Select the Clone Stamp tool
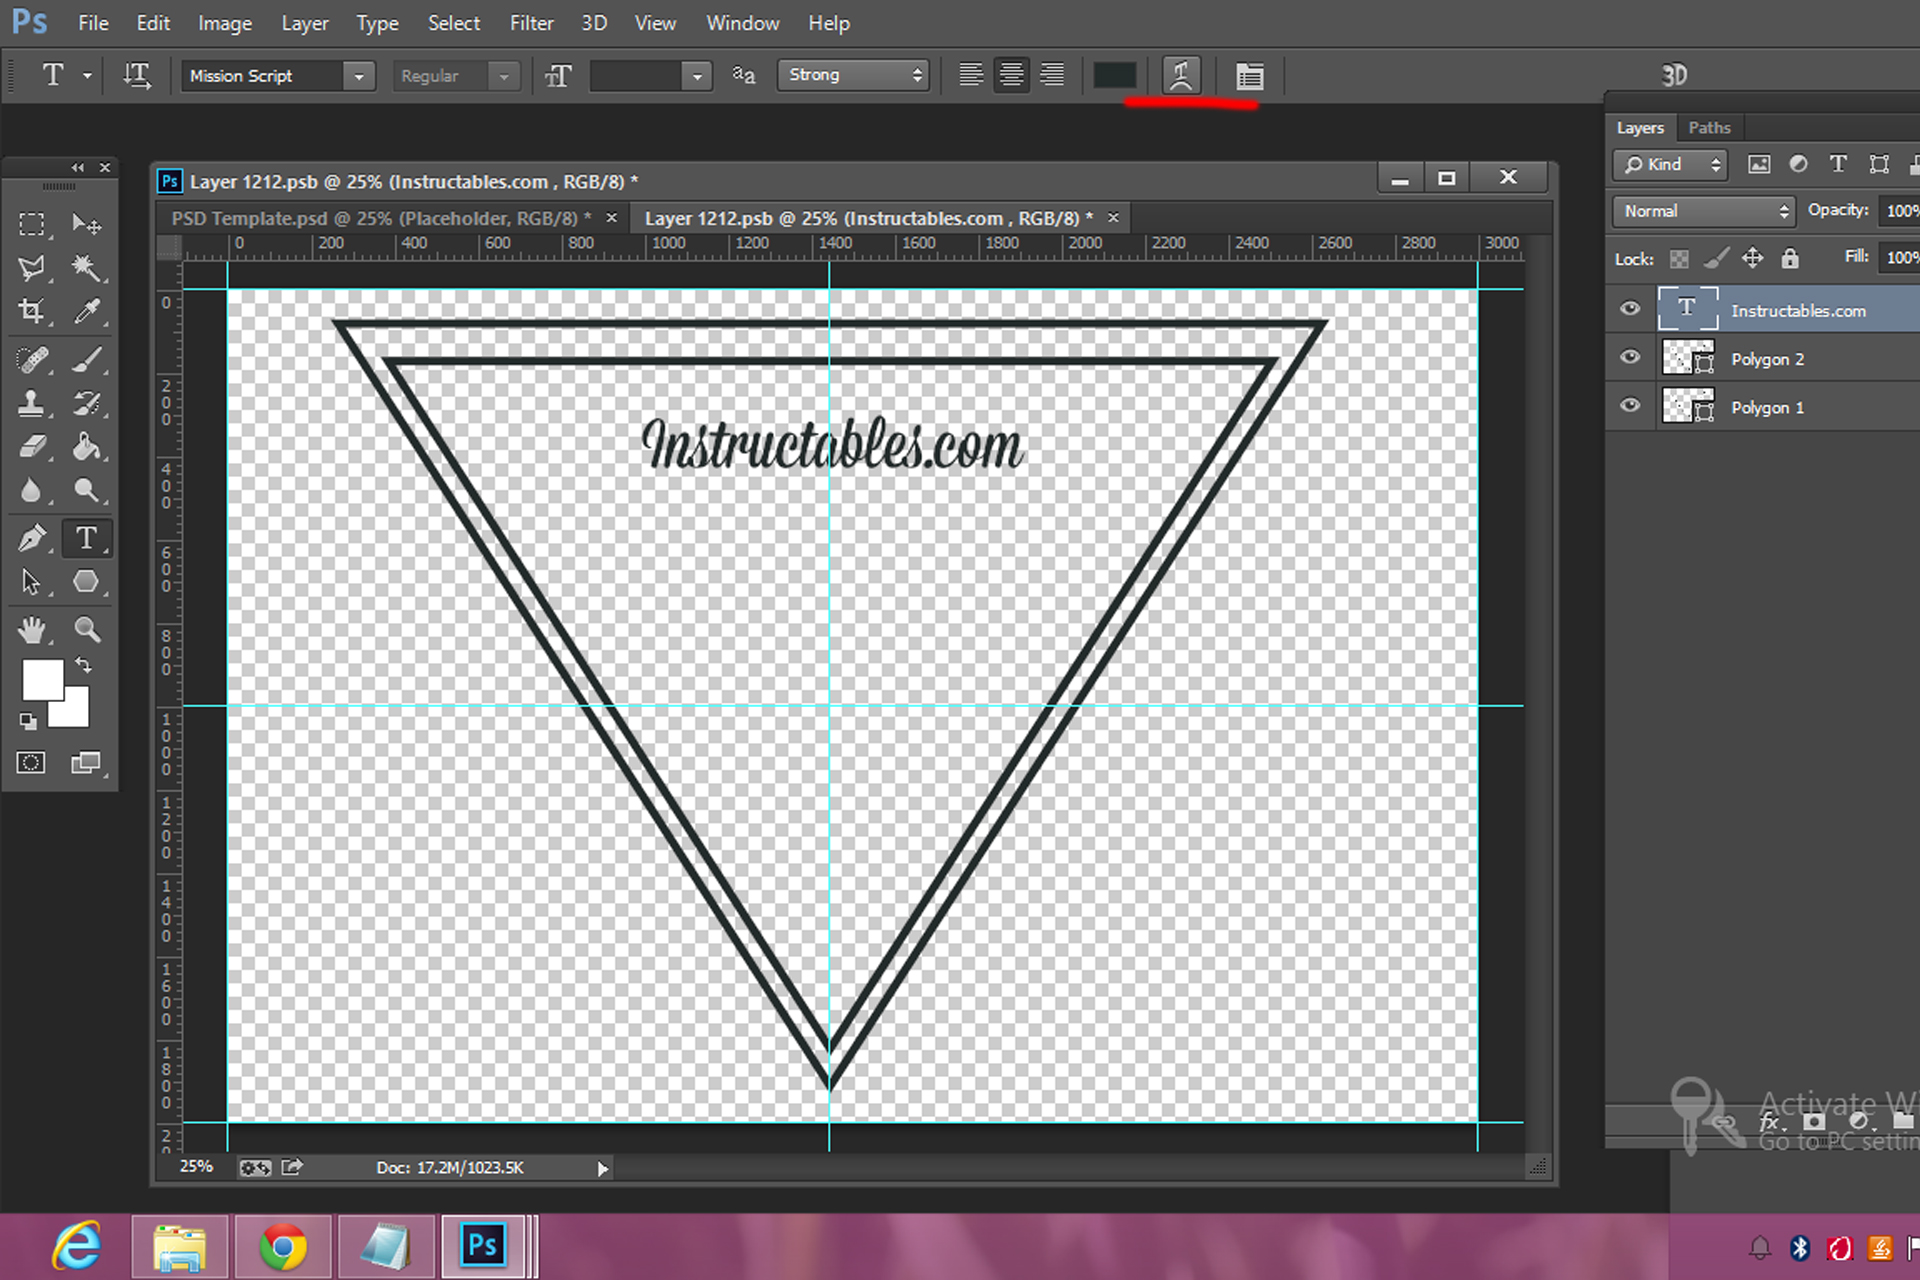Image resolution: width=1920 pixels, height=1280 pixels. click(32, 403)
